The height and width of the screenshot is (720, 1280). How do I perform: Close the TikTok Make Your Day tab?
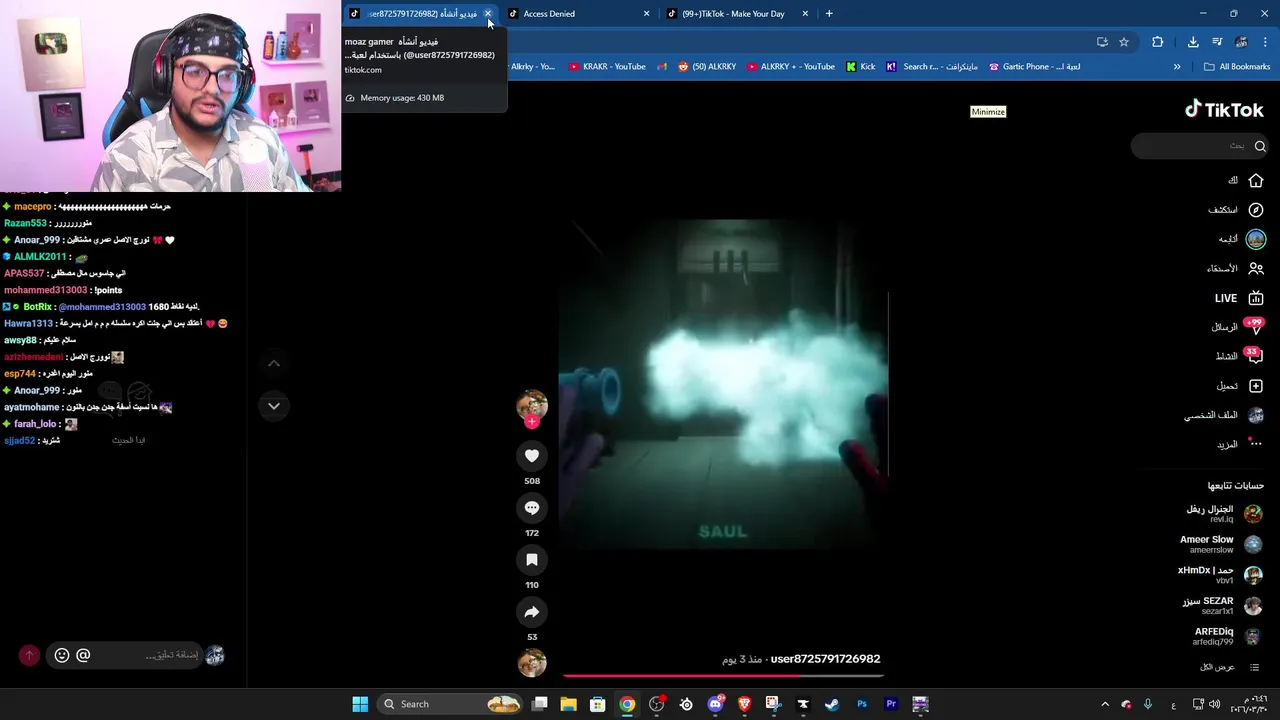[x=805, y=14]
